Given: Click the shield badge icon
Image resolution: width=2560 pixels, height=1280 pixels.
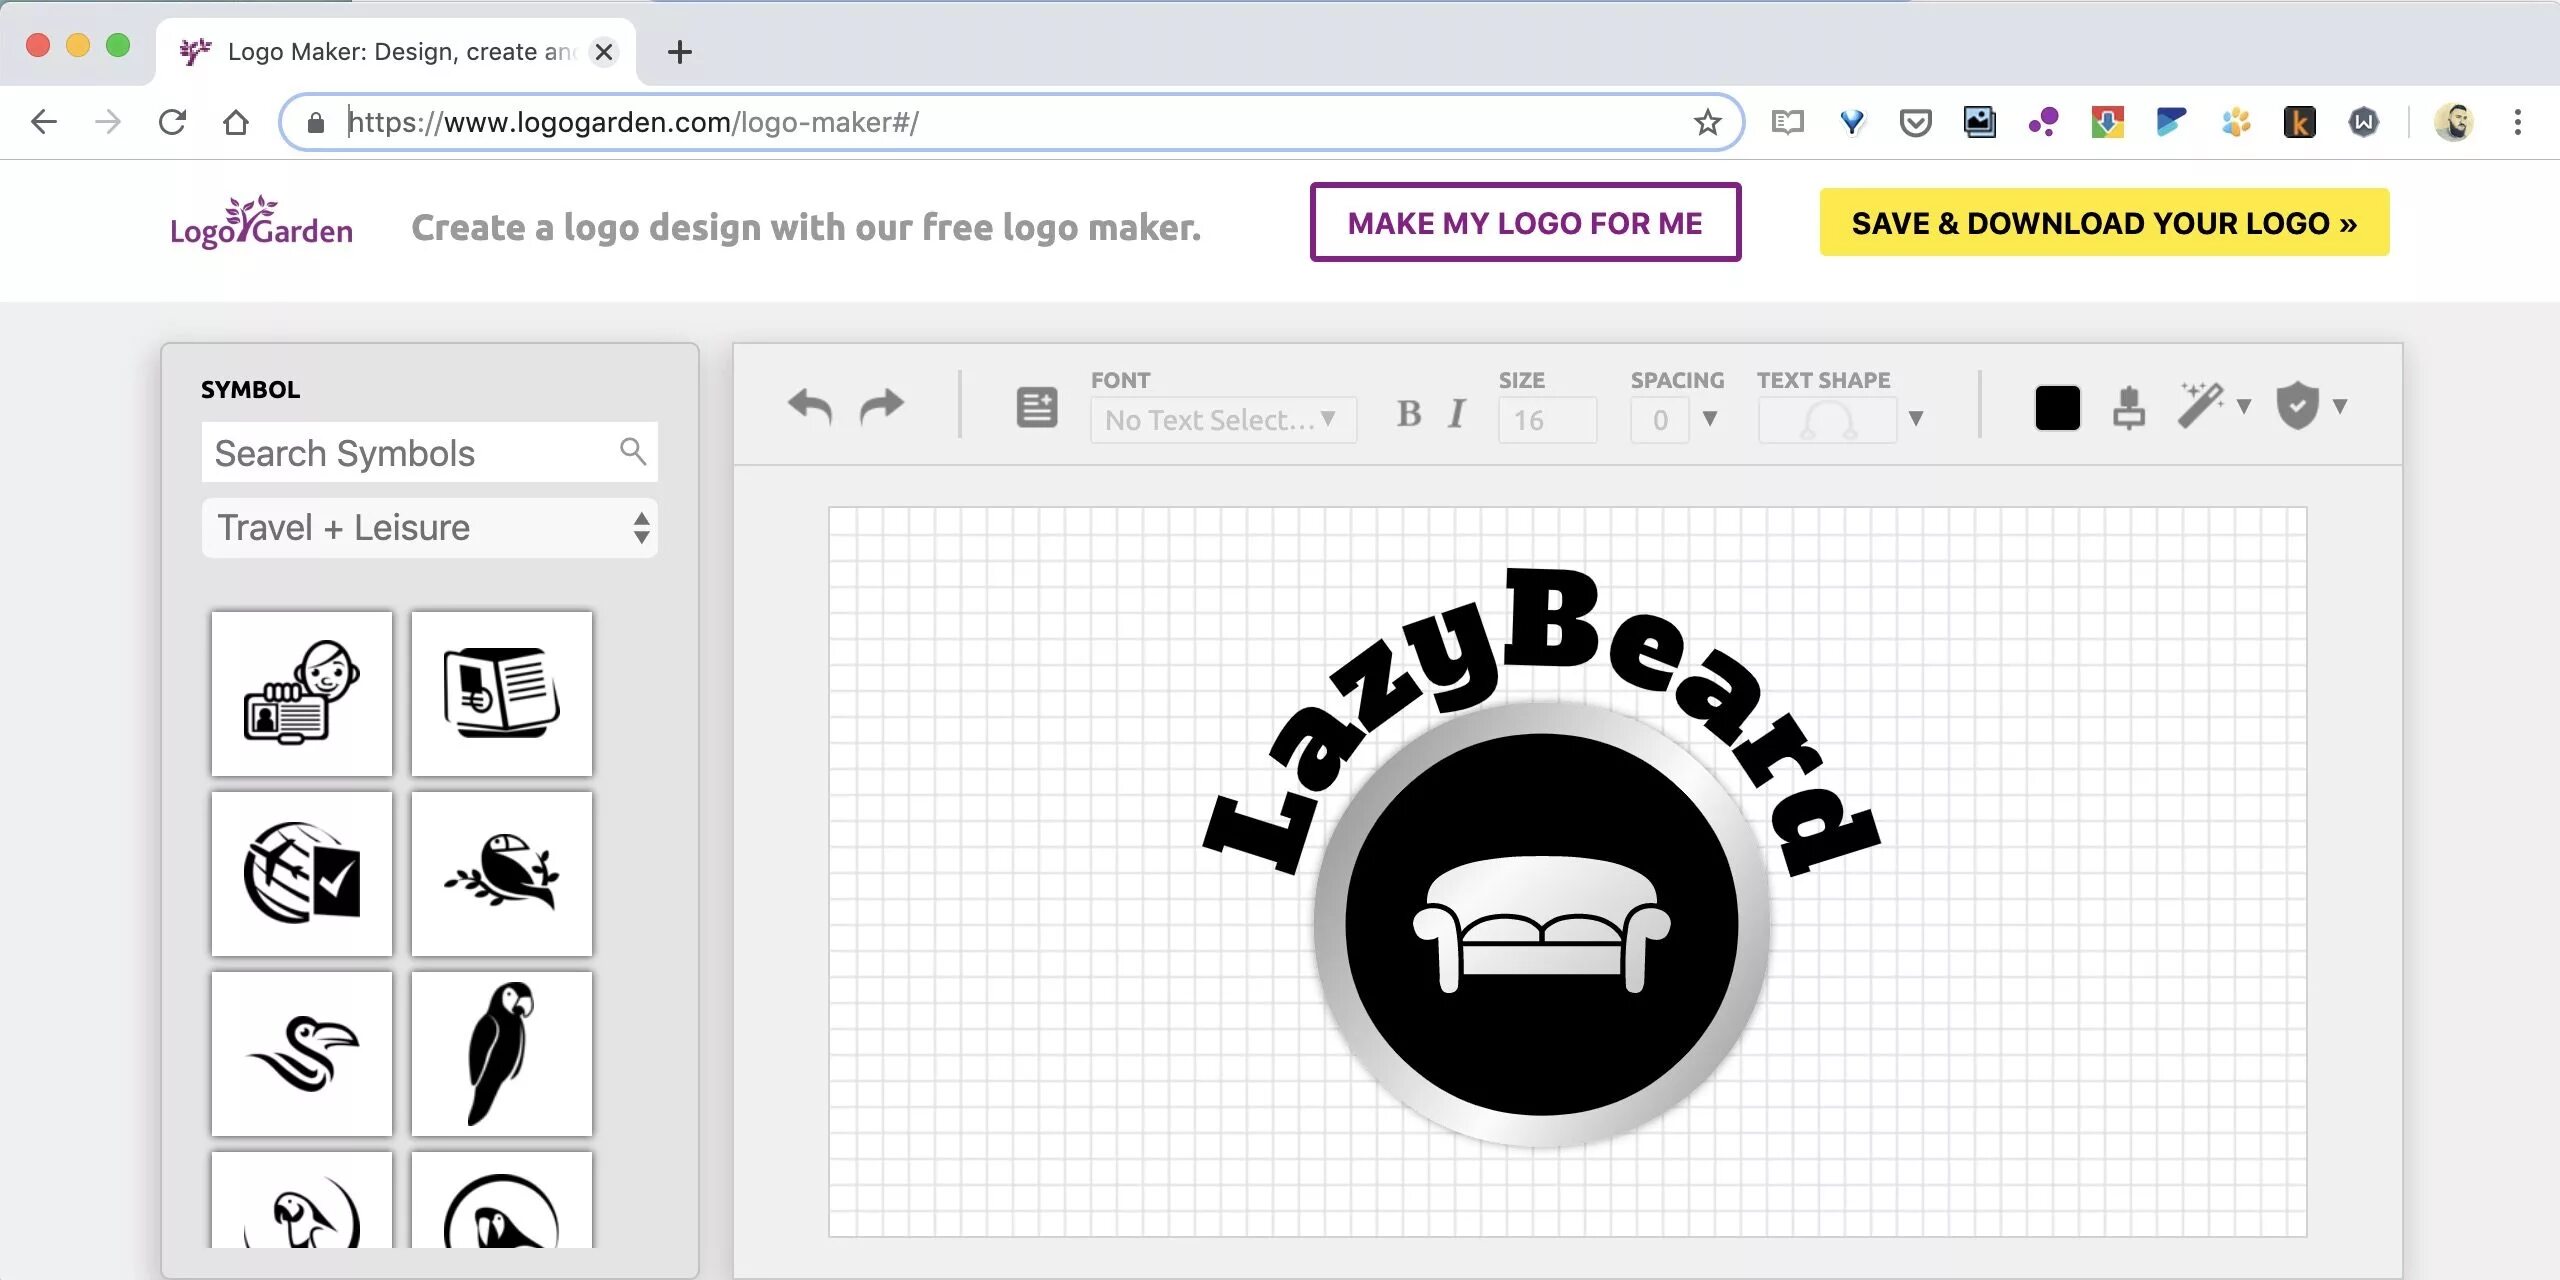Looking at the screenshot, I should tap(2298, 406).
